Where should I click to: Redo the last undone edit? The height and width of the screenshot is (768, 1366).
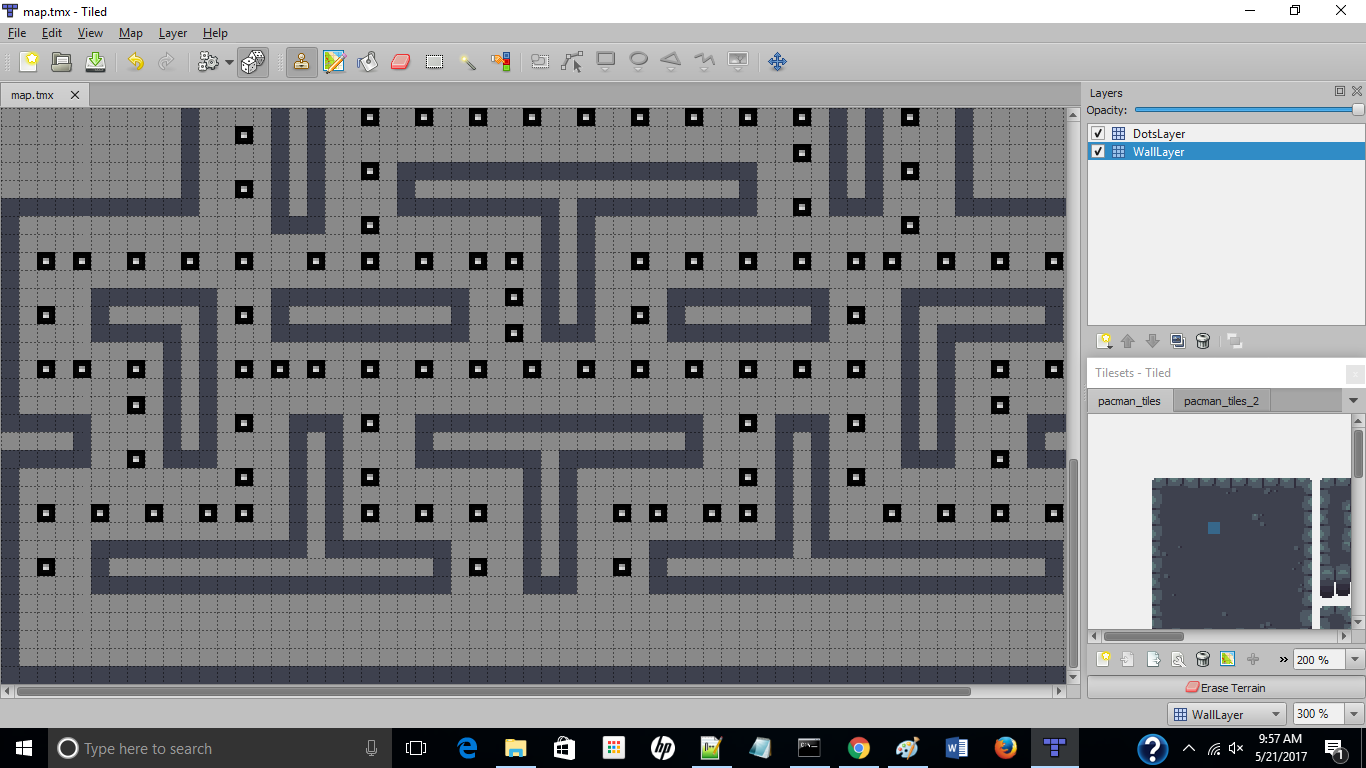167,62
